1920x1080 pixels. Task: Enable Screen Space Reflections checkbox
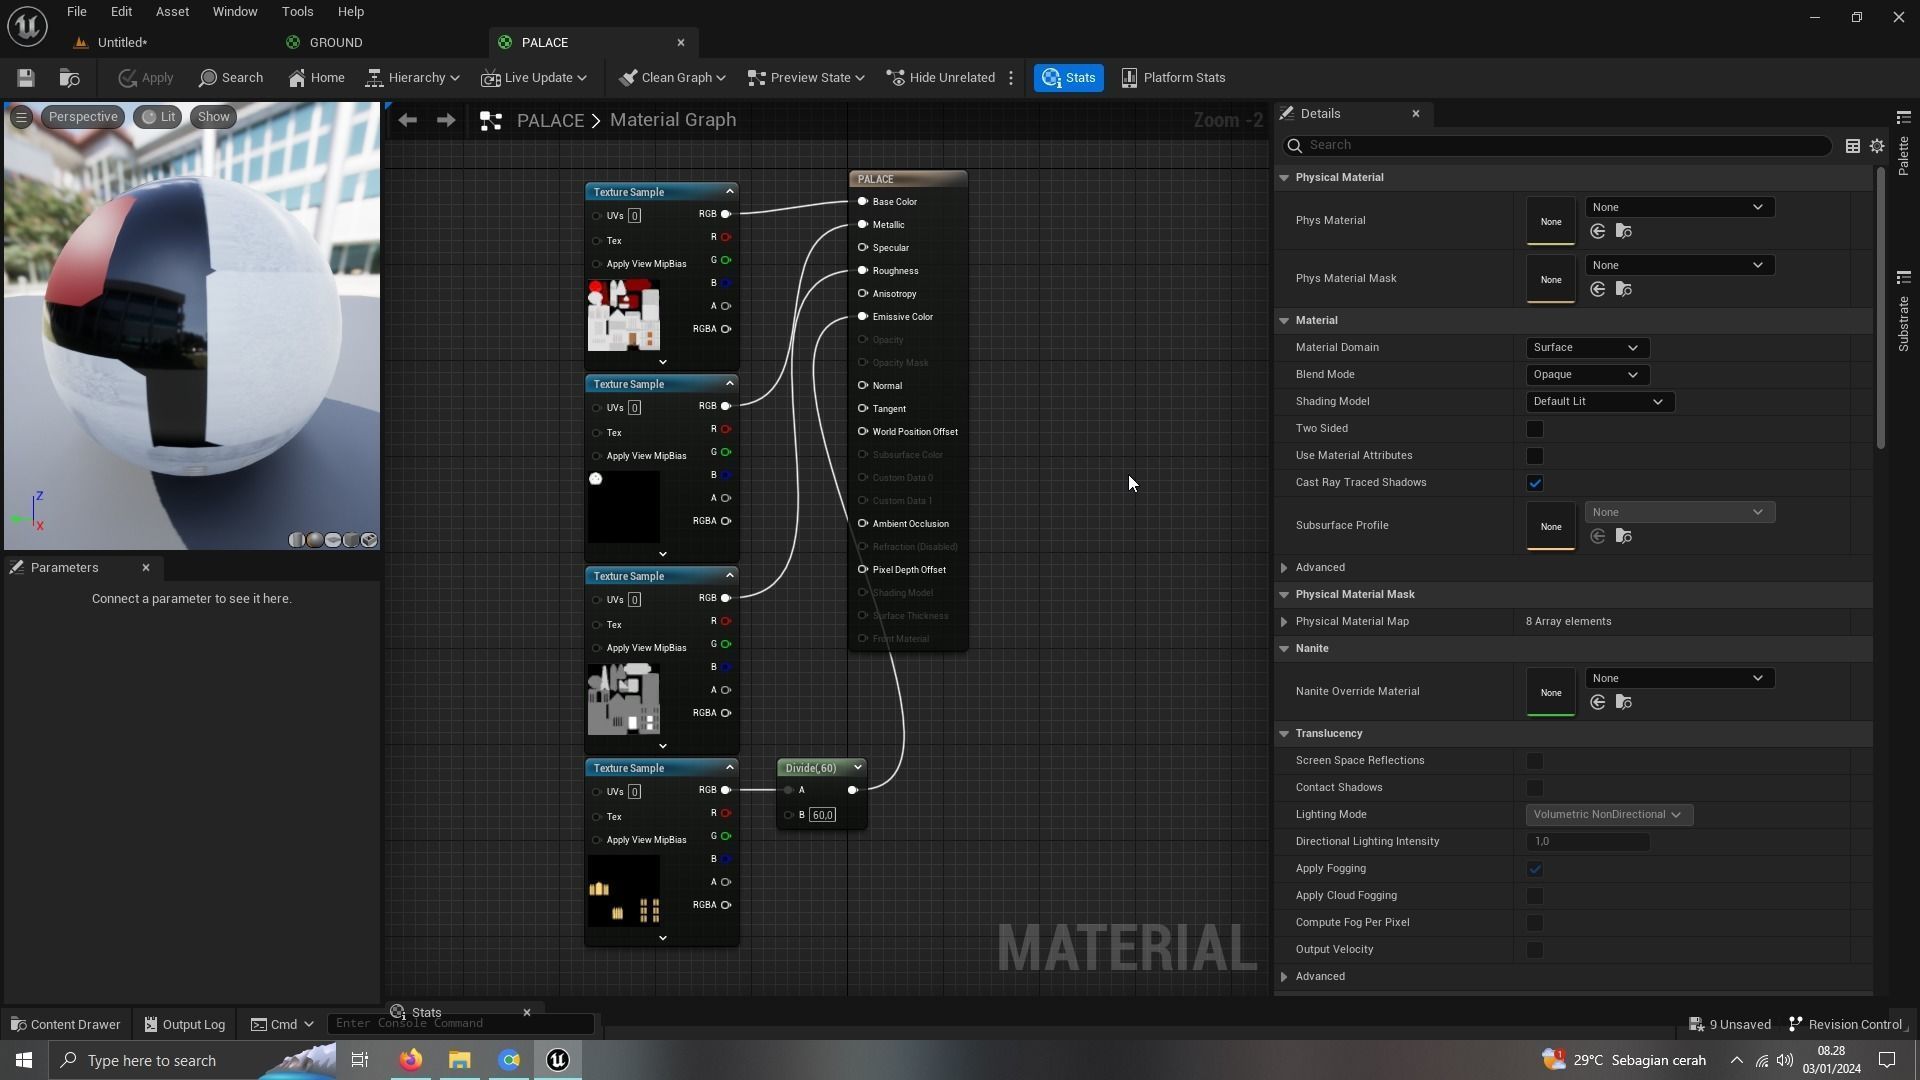pos(1535,761)
